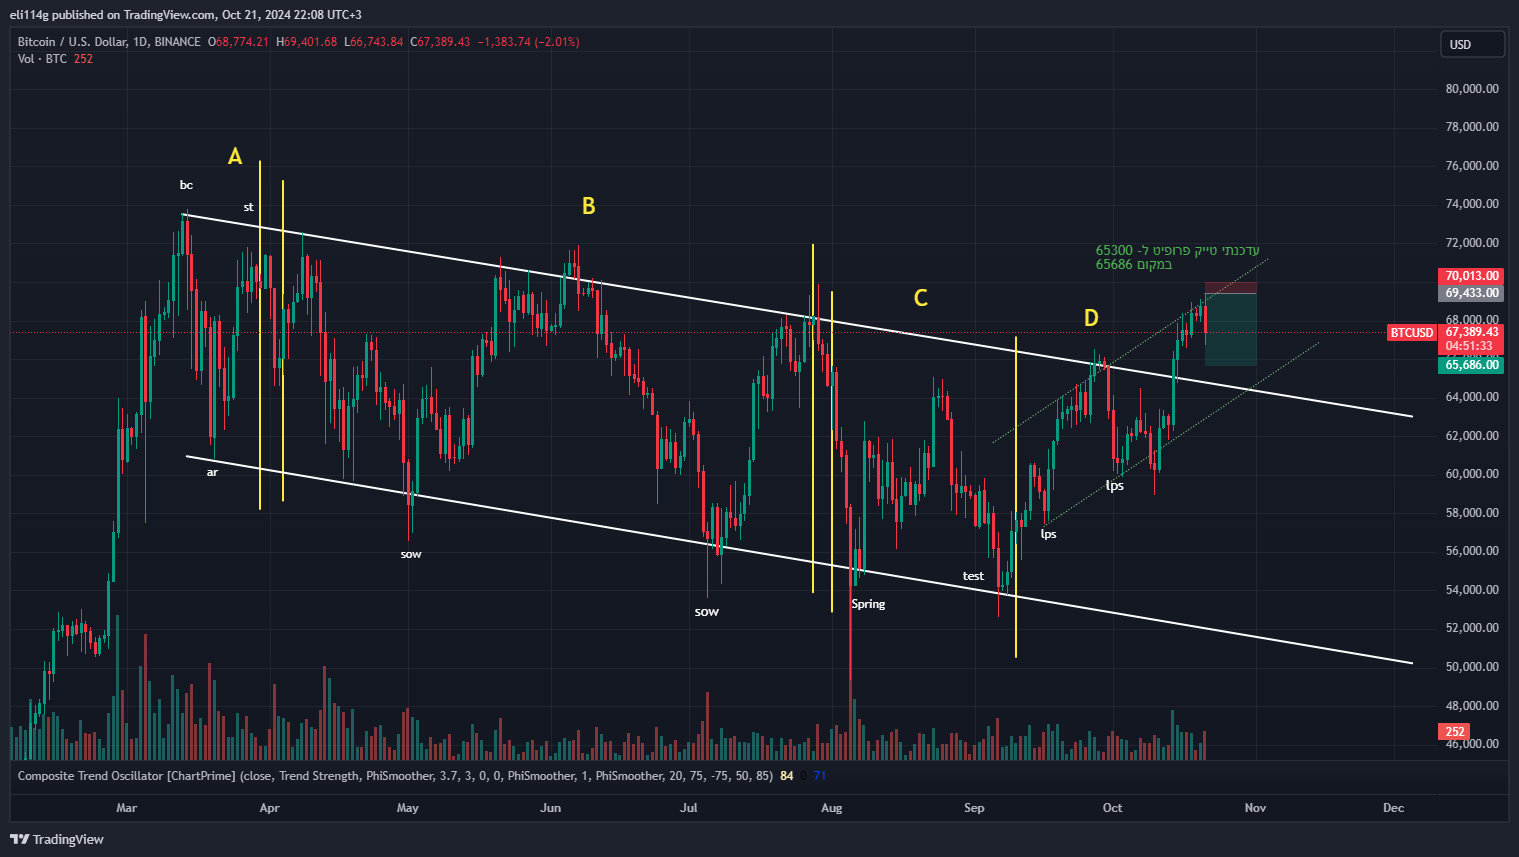1519x857 pixels.
Task: Select the bc text label at the peak
Action: pos(186,185)
